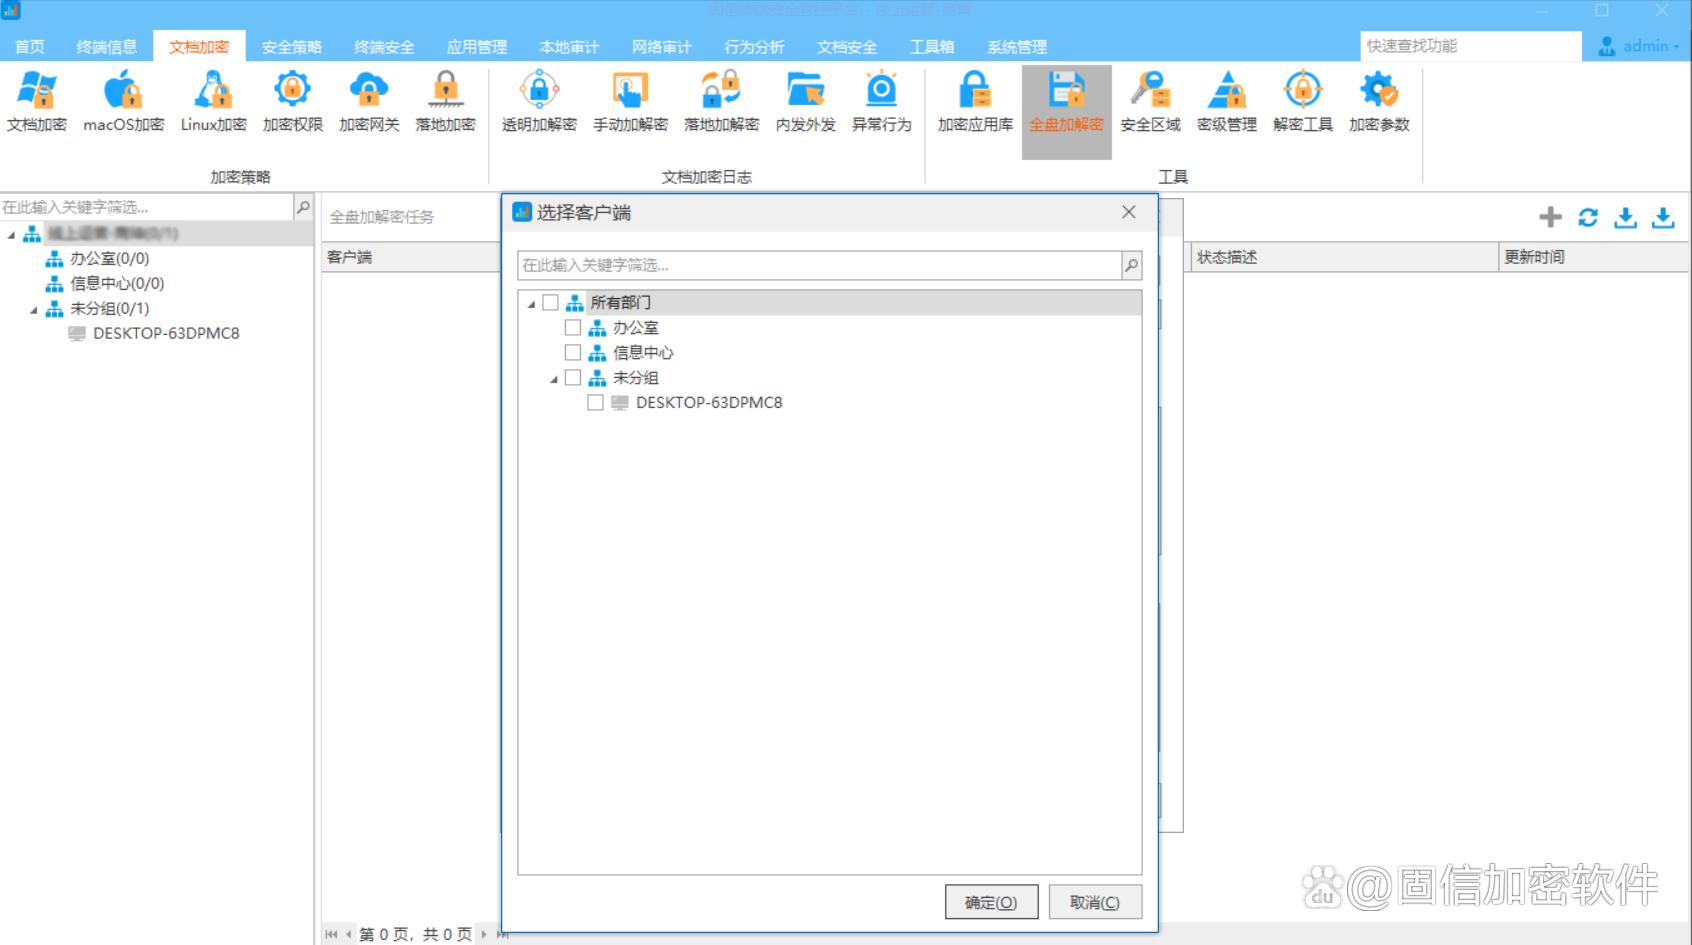Collapse the 所有部门 tree node in dialog
The image size is (1692, 945).
click(x=531, y=304)
